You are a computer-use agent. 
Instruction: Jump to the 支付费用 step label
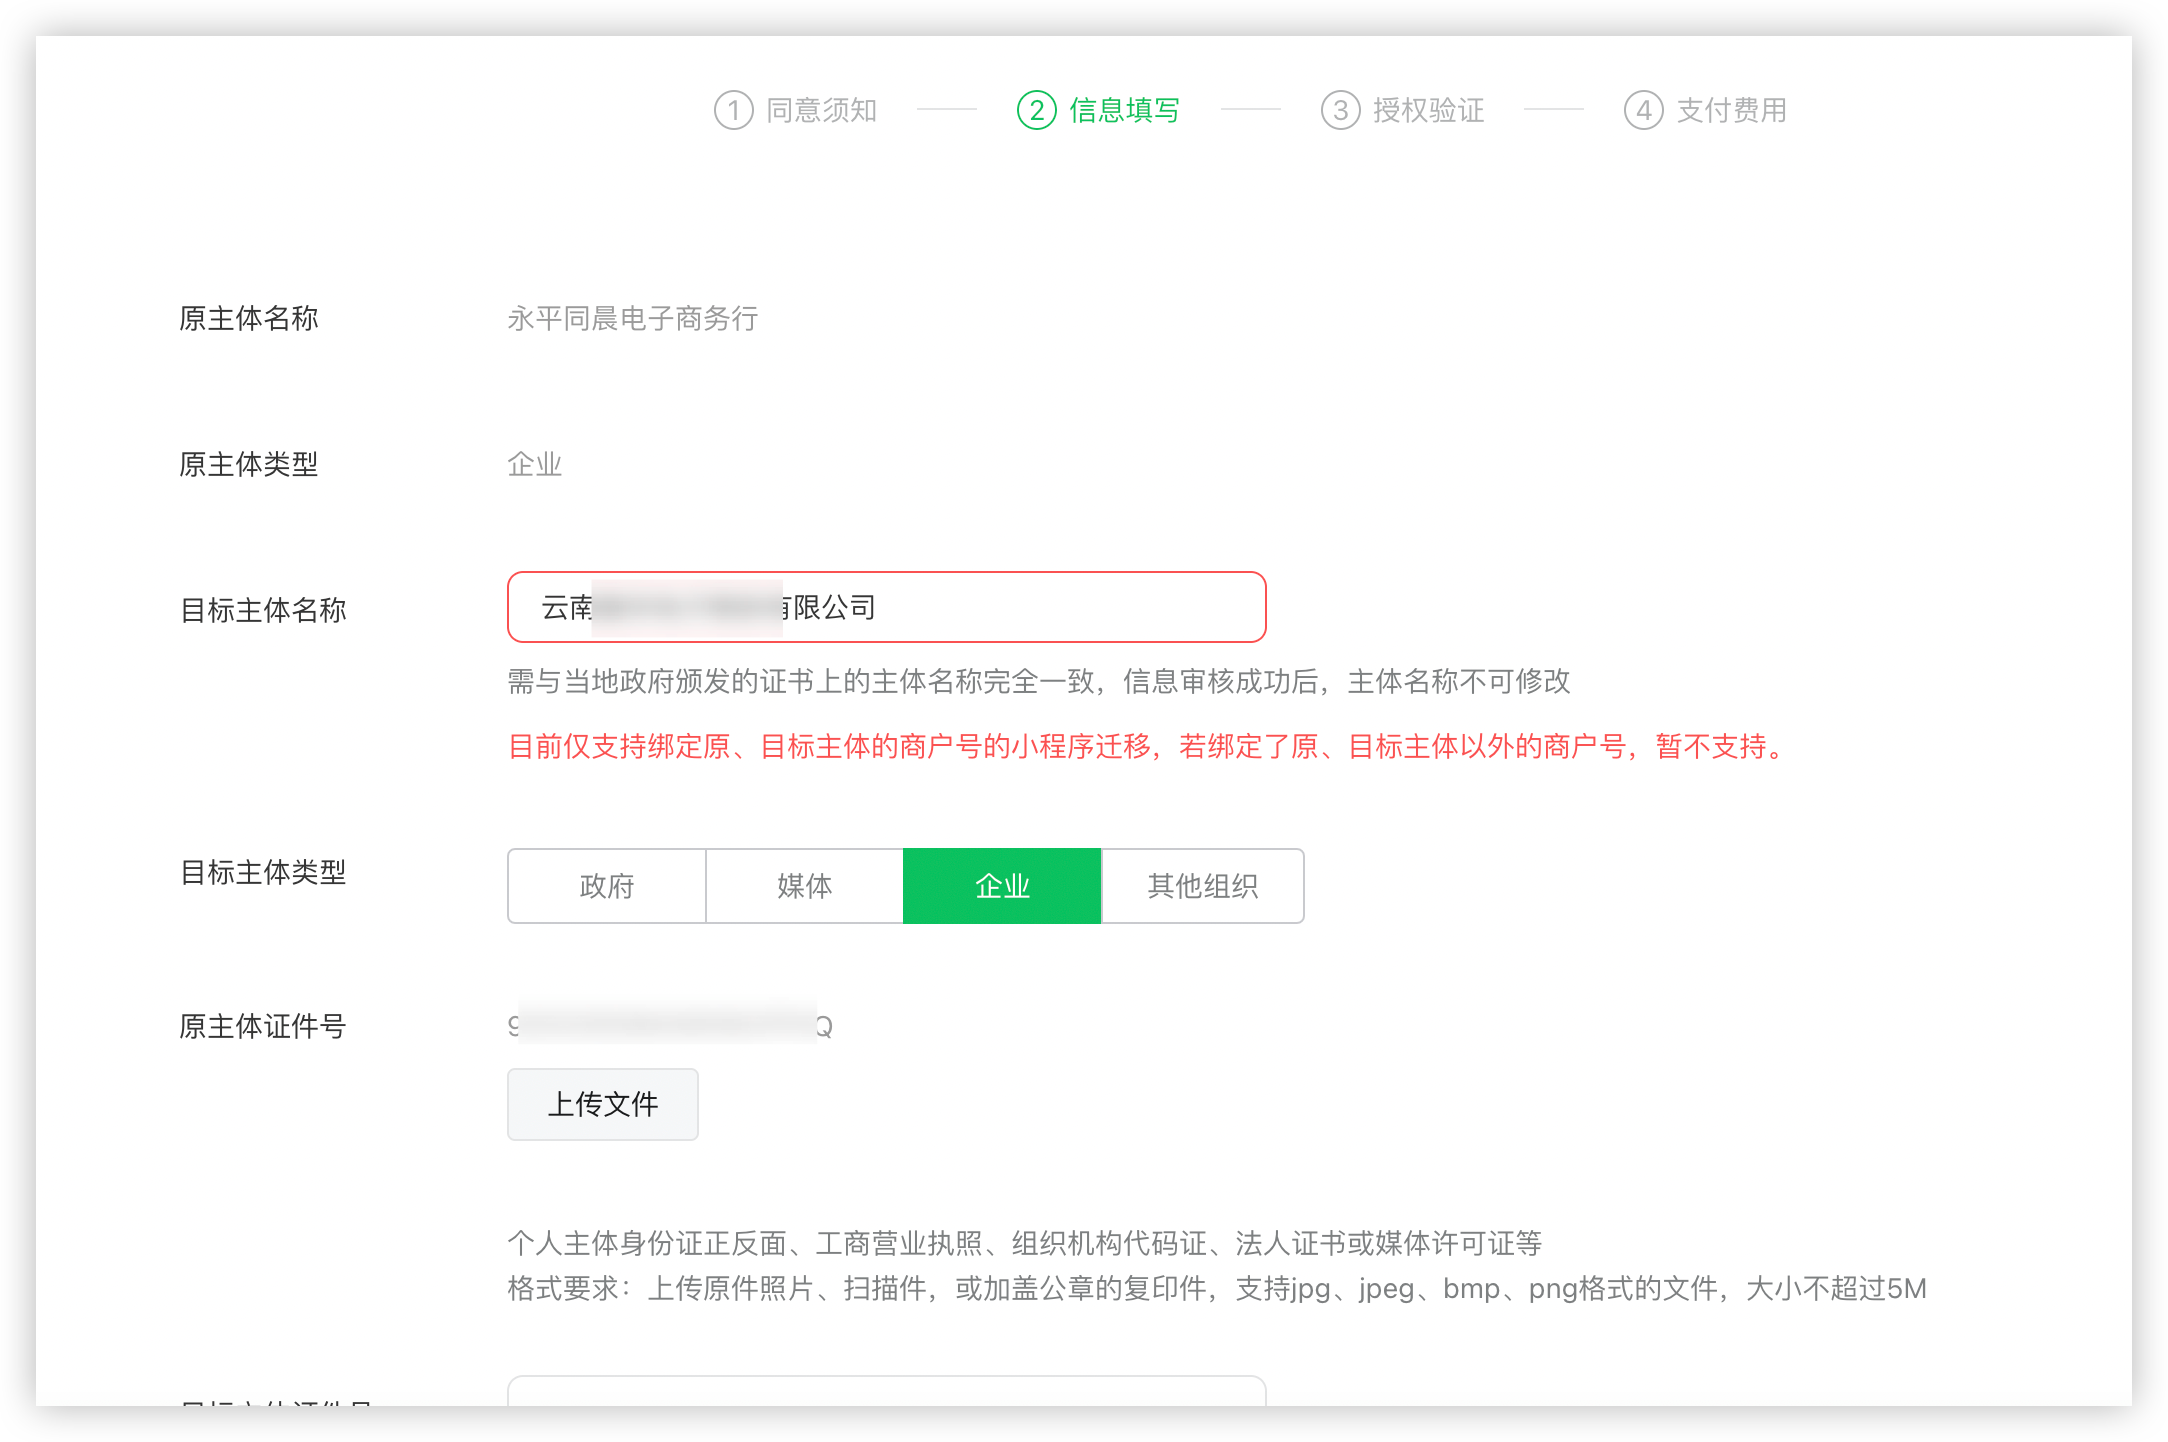tap(1731, 110)
